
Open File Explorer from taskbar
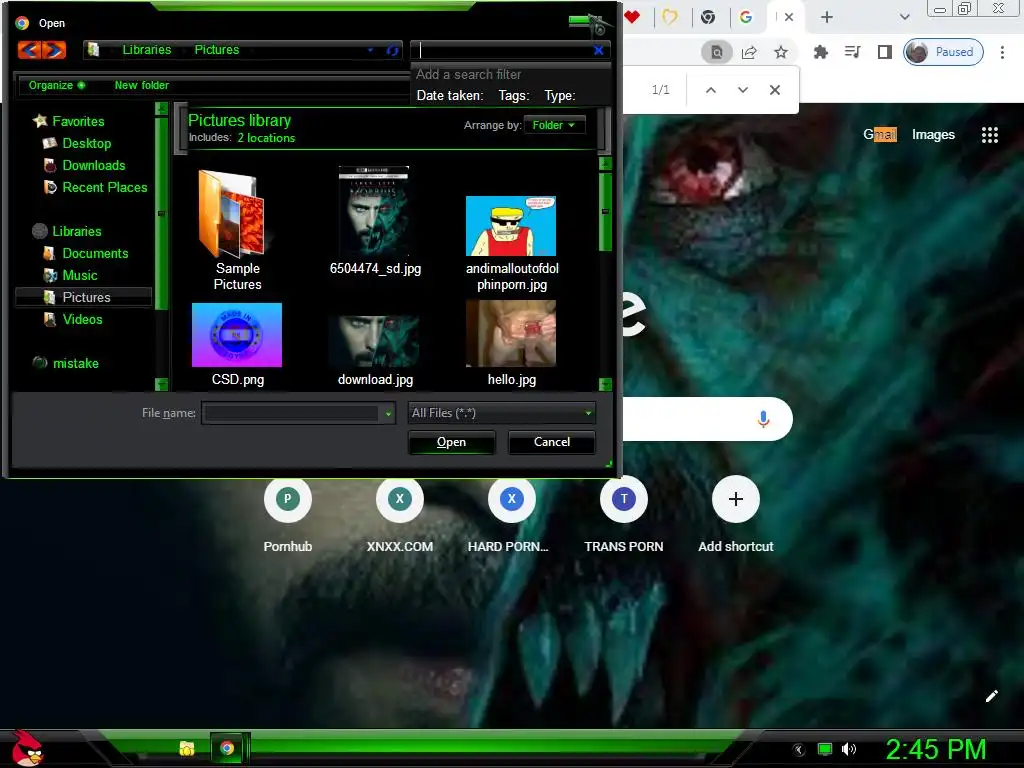(x=187, y=748)
